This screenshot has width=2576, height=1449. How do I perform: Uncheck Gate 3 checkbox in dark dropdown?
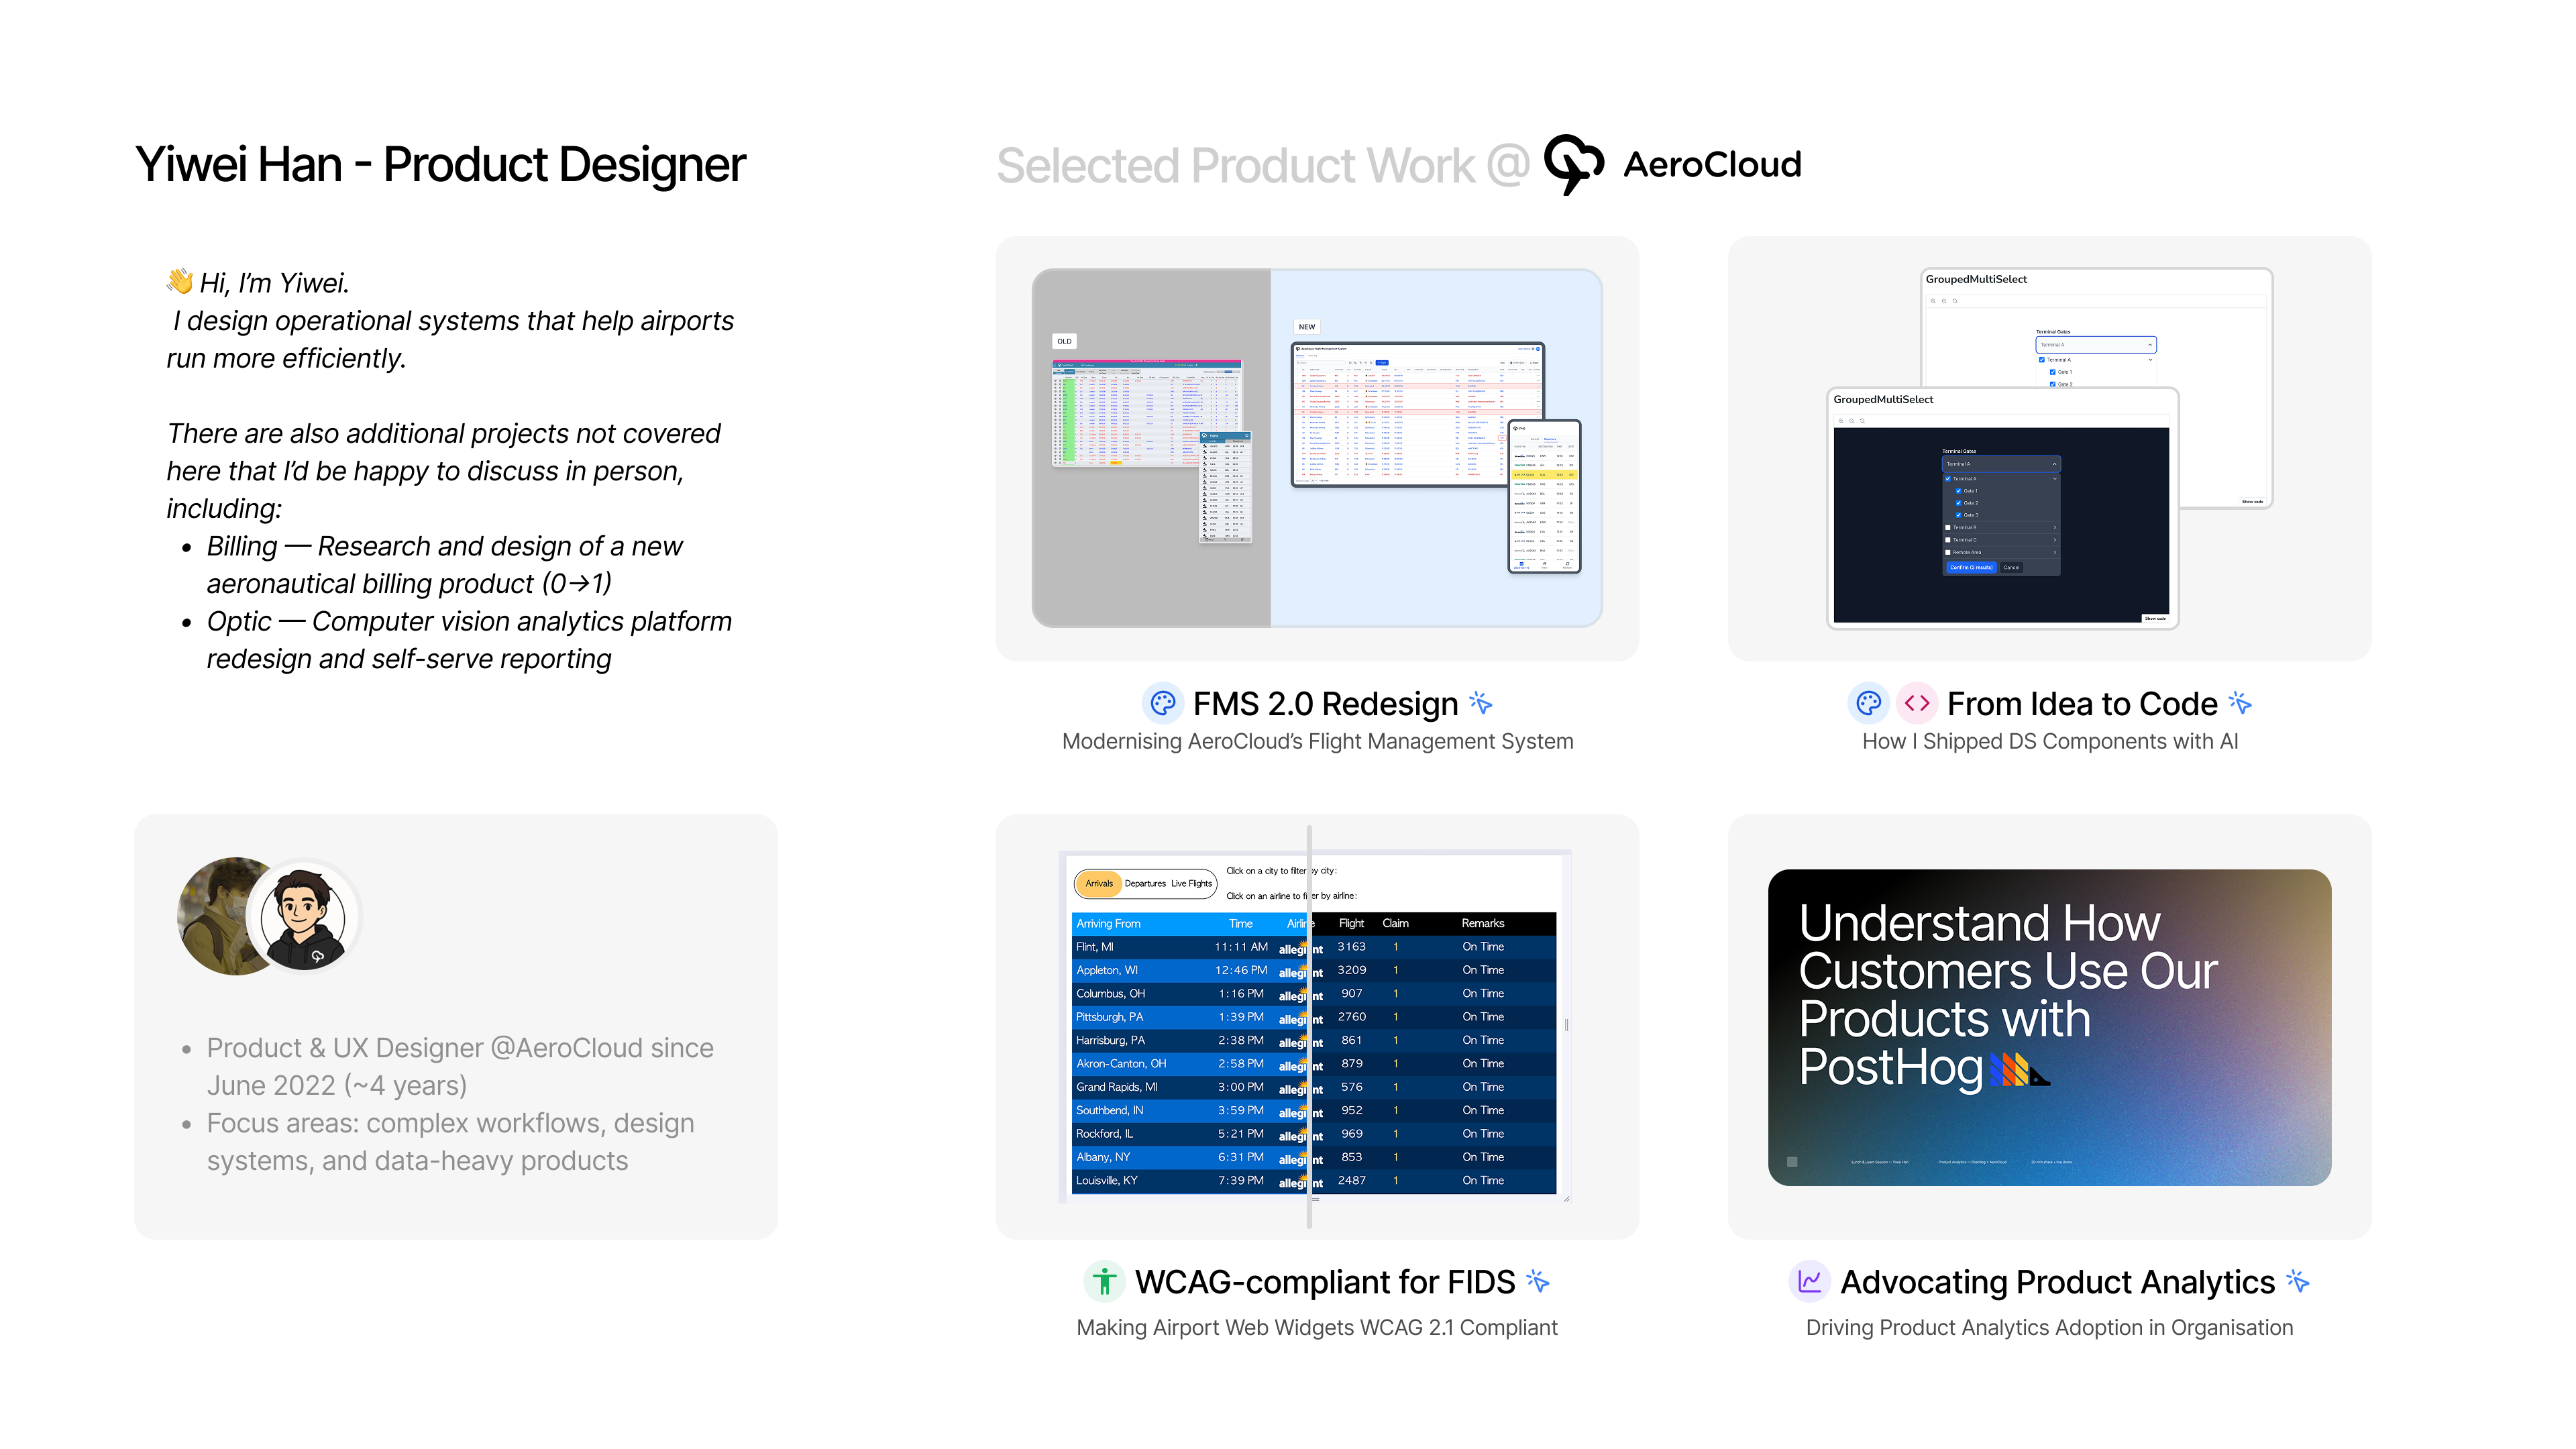(x=1958, y=515)
